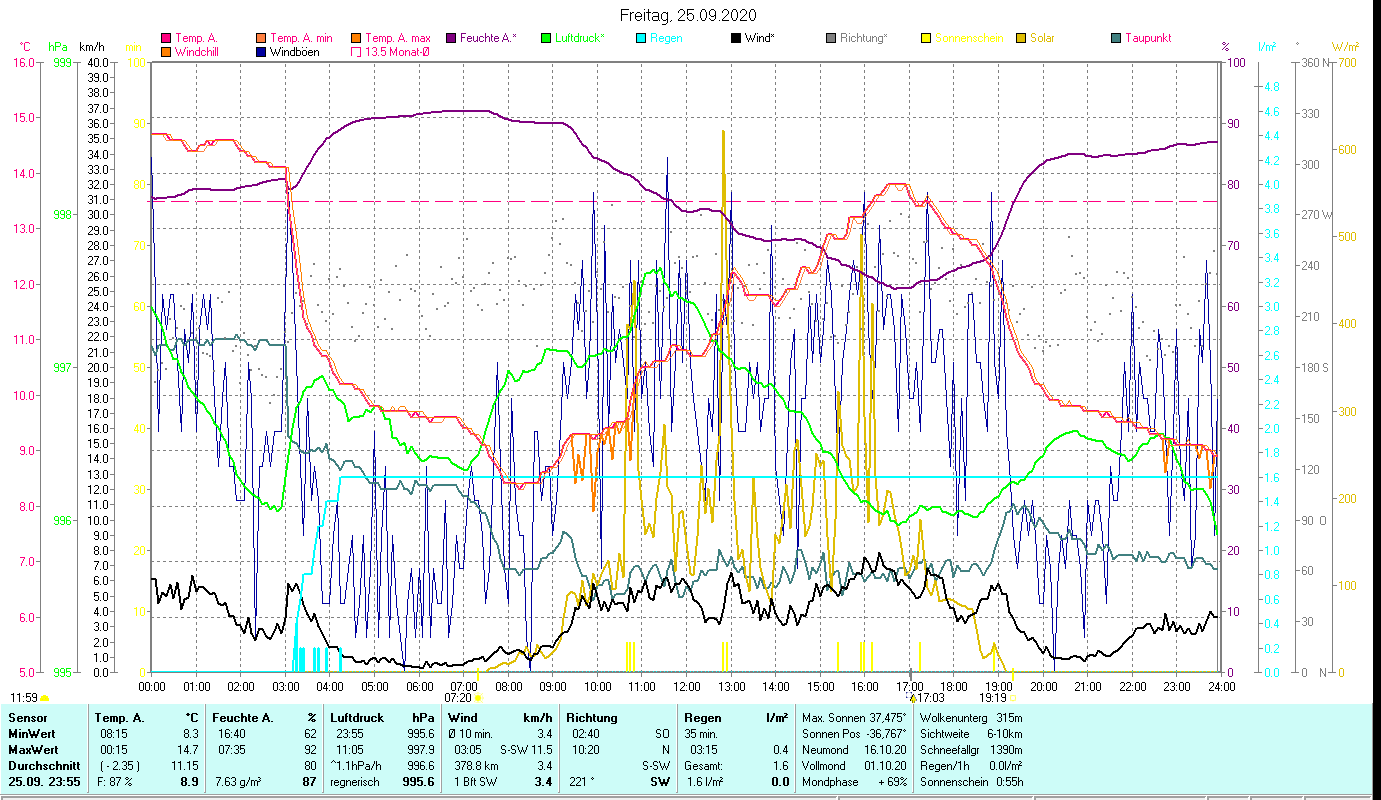The height and width of the screenshot is (800, 1381).
Task: Click the Durchschnitt row label
Action: (44, 766)
